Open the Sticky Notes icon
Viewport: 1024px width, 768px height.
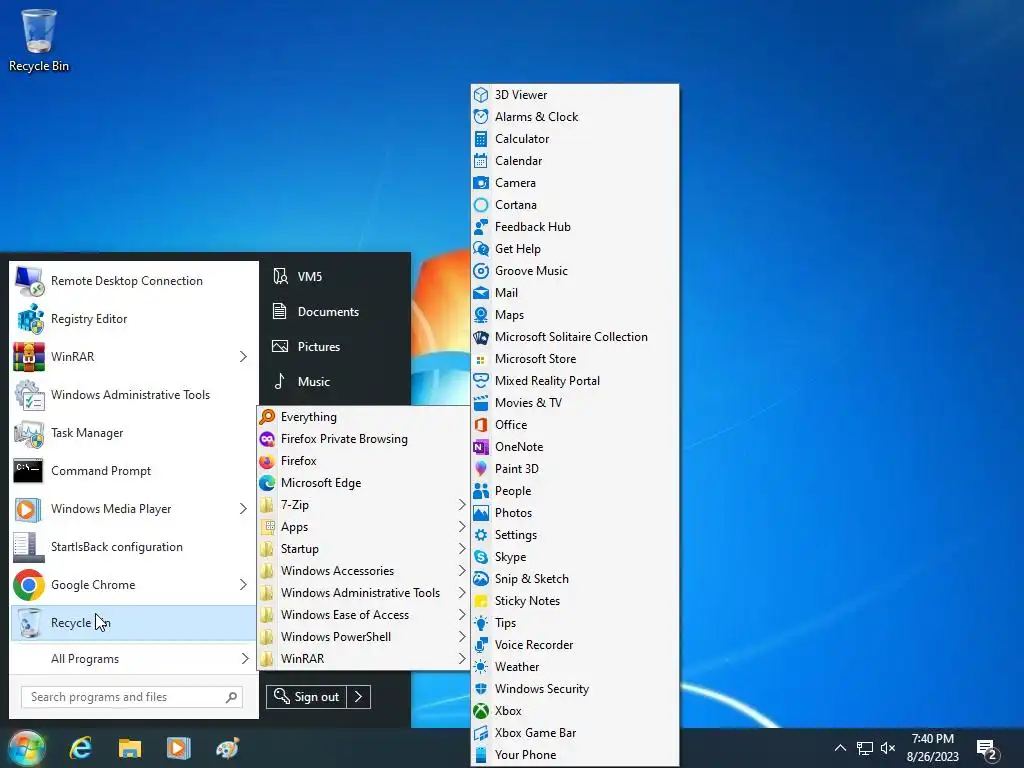coord(481,601)
